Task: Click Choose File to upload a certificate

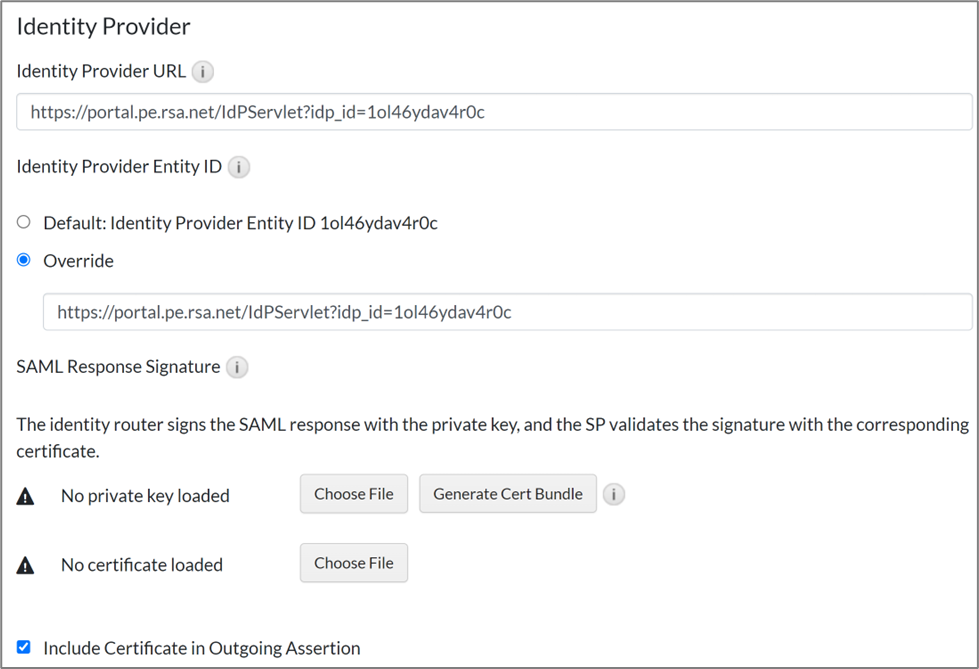Action: pyautogui.click(x=353, y=563)
